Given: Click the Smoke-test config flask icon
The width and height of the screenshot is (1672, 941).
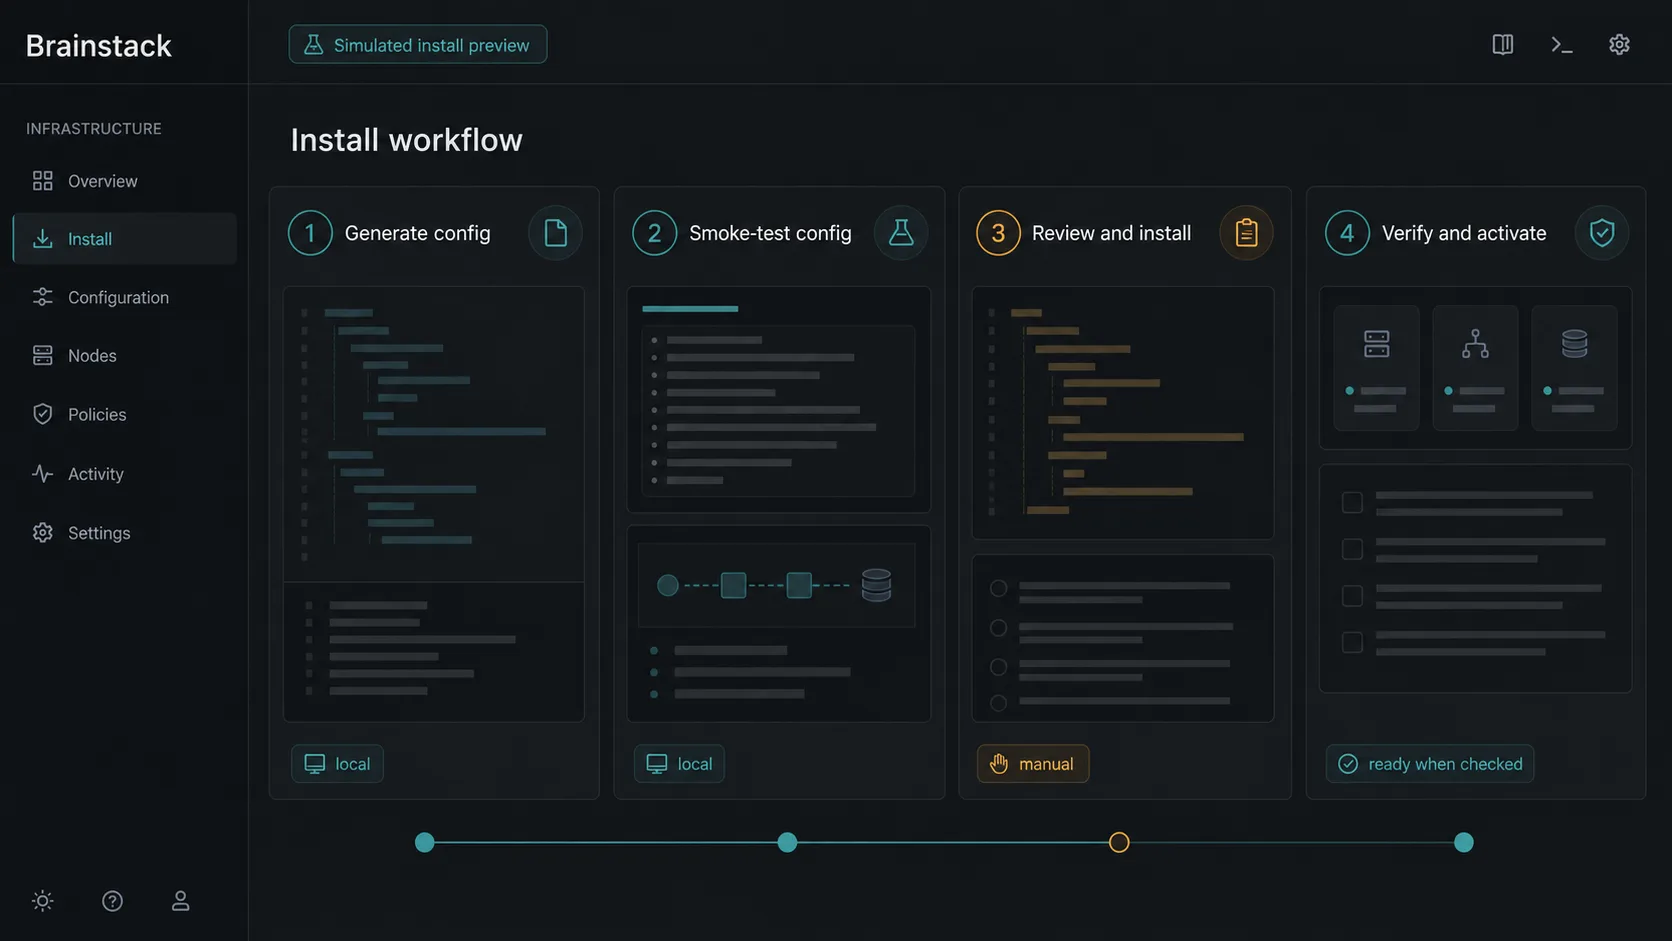Looking at the screenshot, I should coord(901,233).
